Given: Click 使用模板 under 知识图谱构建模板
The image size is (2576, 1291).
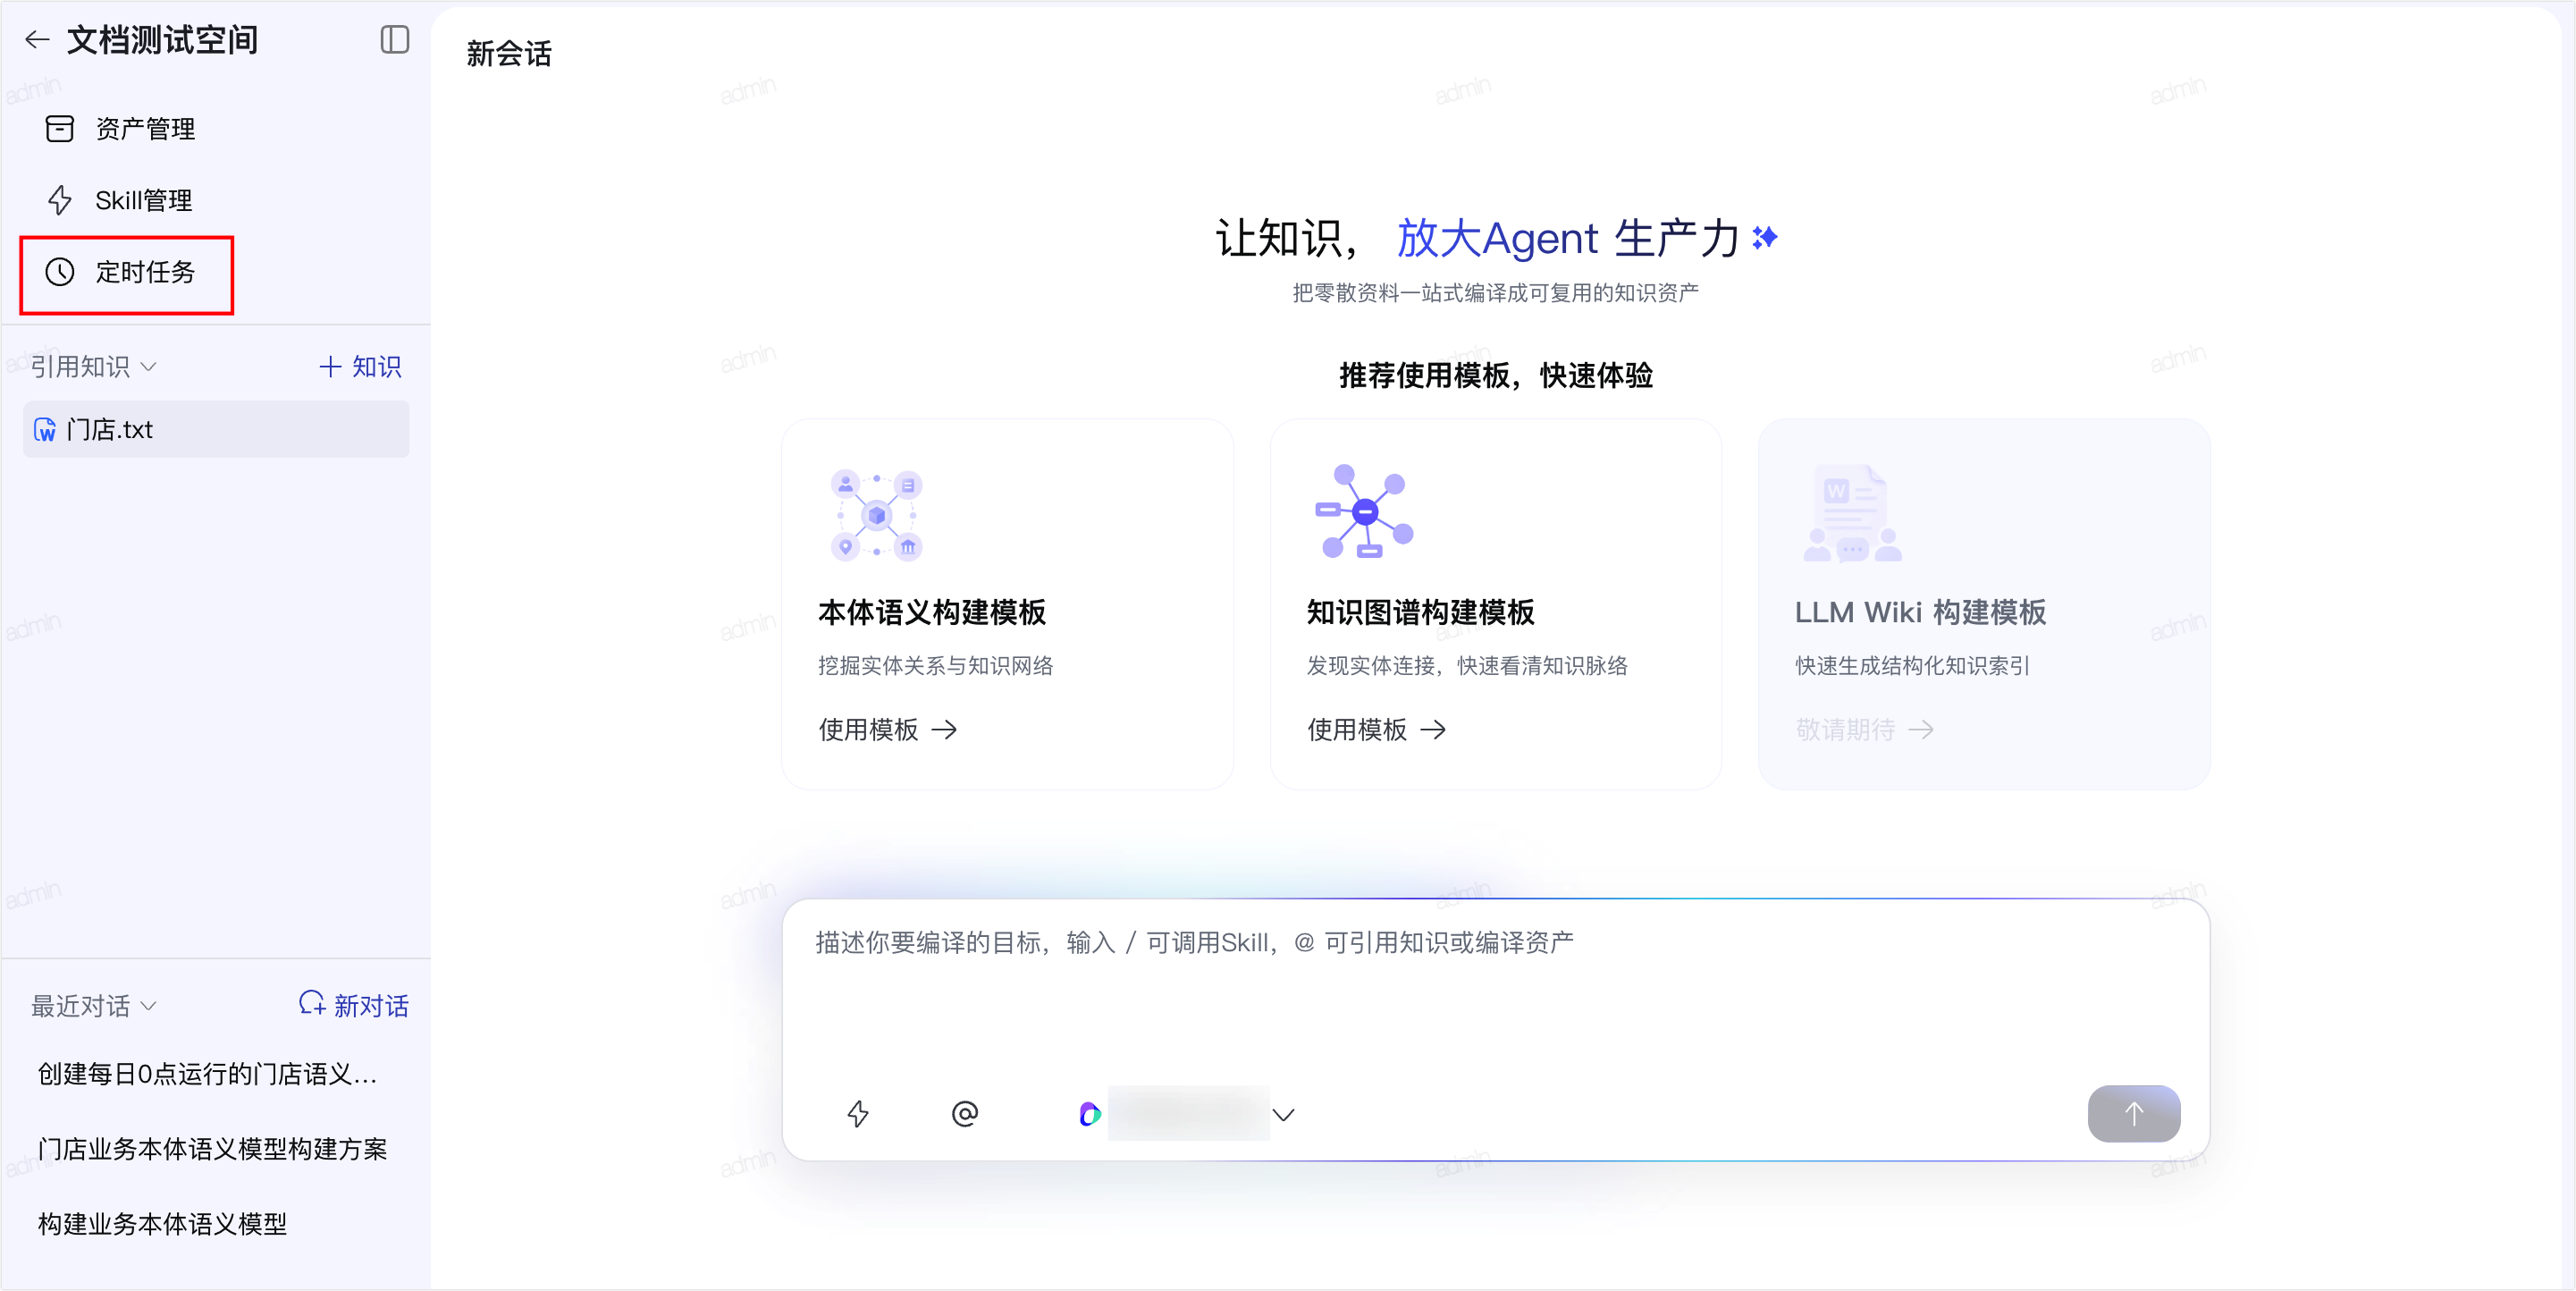Looking at the screenshot, I should (x=1377, y=729).
